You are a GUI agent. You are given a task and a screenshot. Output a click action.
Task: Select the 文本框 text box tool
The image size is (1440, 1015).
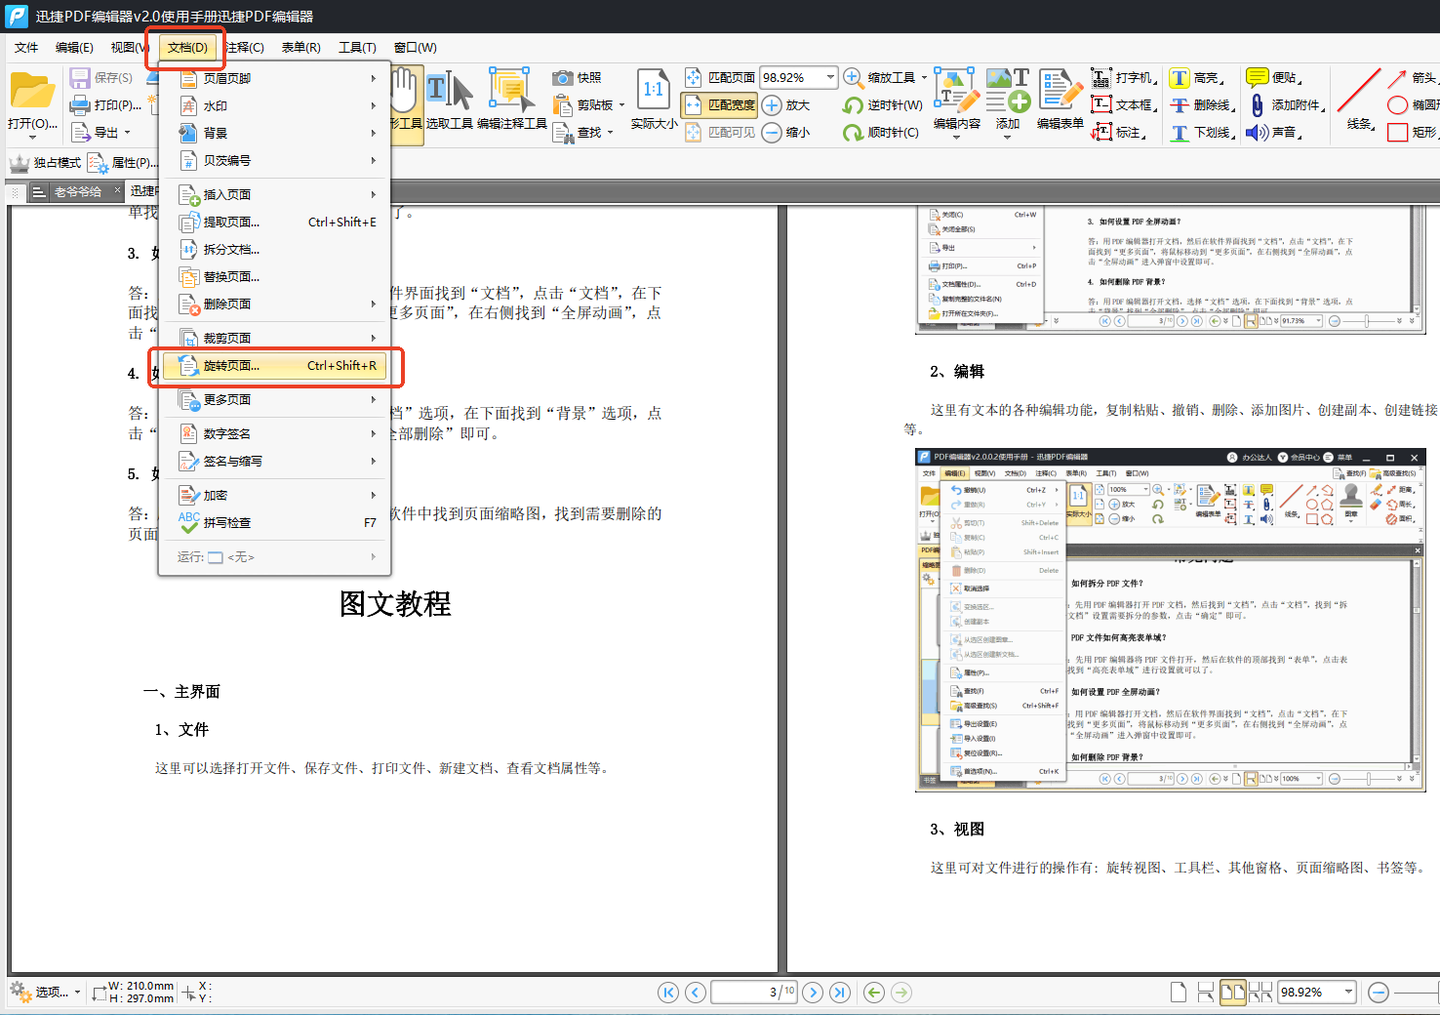pos(1123,105)
